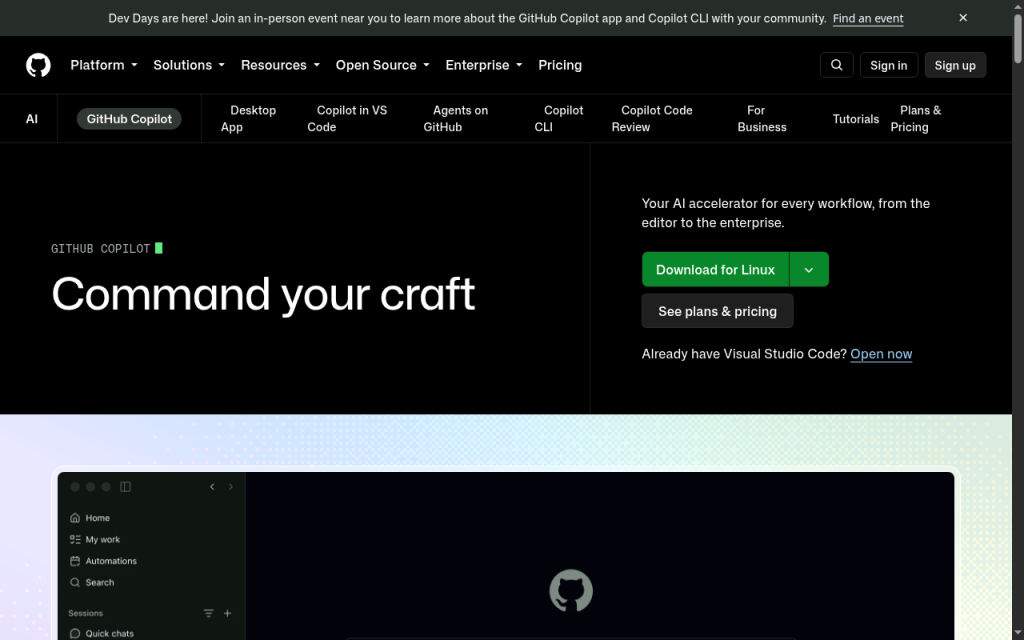Click the back arrow in preview window

click(x=212, y=487)
